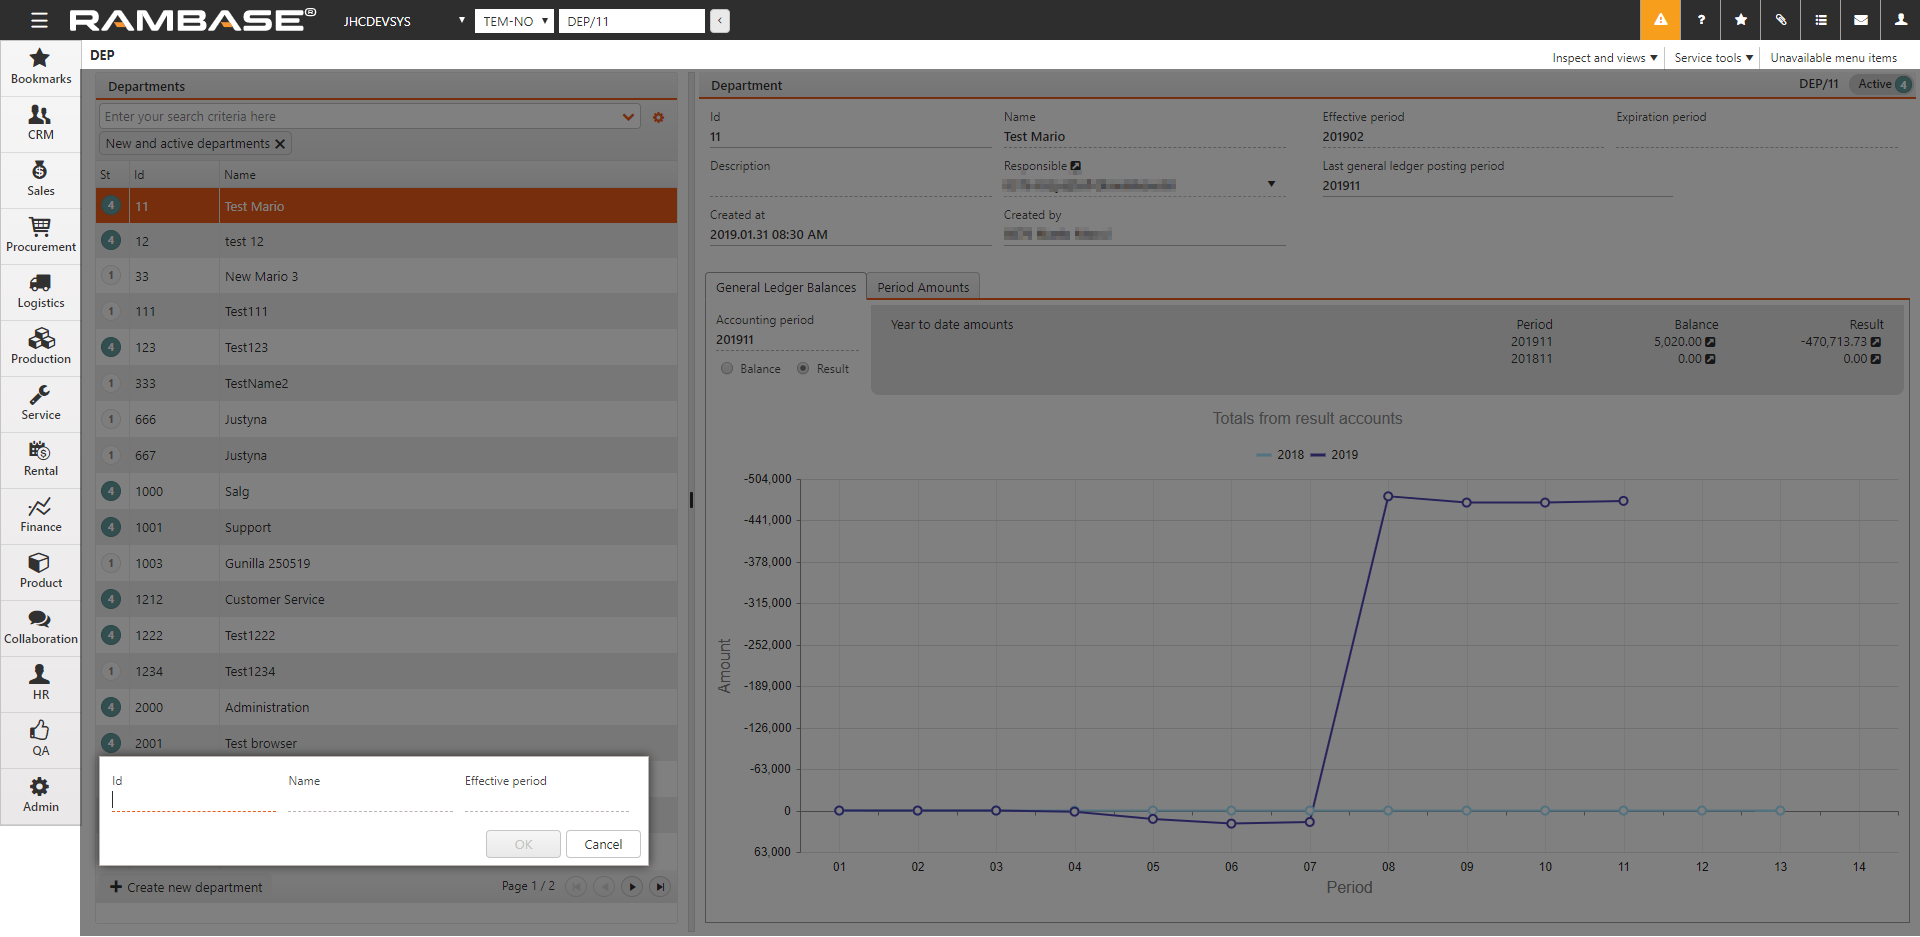The height and width of the screenshot is (937, 1920).
Task: Toggle the 2018 series in chart legend
Action: pos(1280,455)
